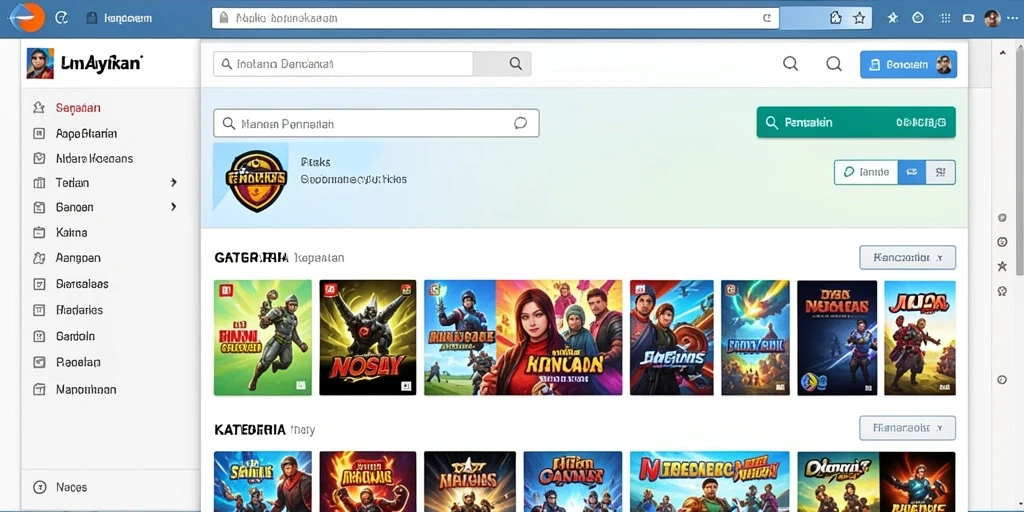Click the star icon in the right edge strip
The image size is (1024, 512).
pyautogui.click(x=1002, y=266)
